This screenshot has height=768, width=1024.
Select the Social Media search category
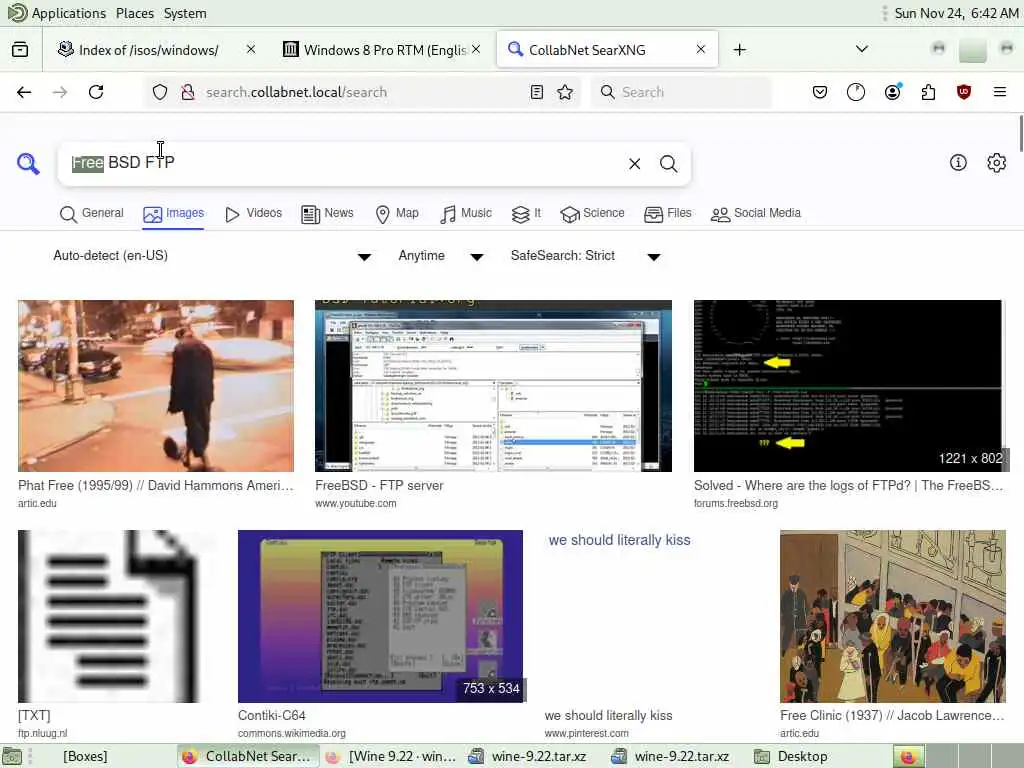point(756,214)
